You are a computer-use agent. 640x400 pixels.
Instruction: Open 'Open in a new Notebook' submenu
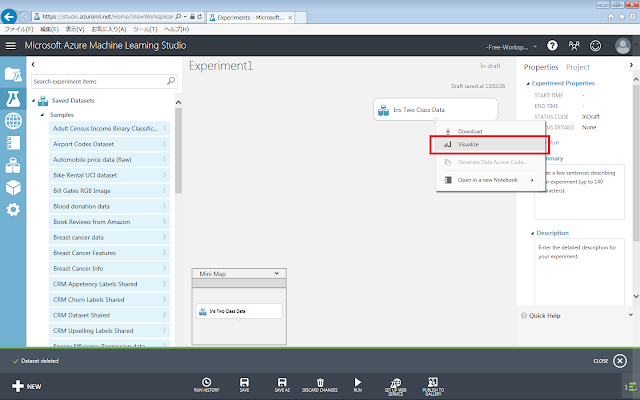pyautogui.click(x=489, y=180)
